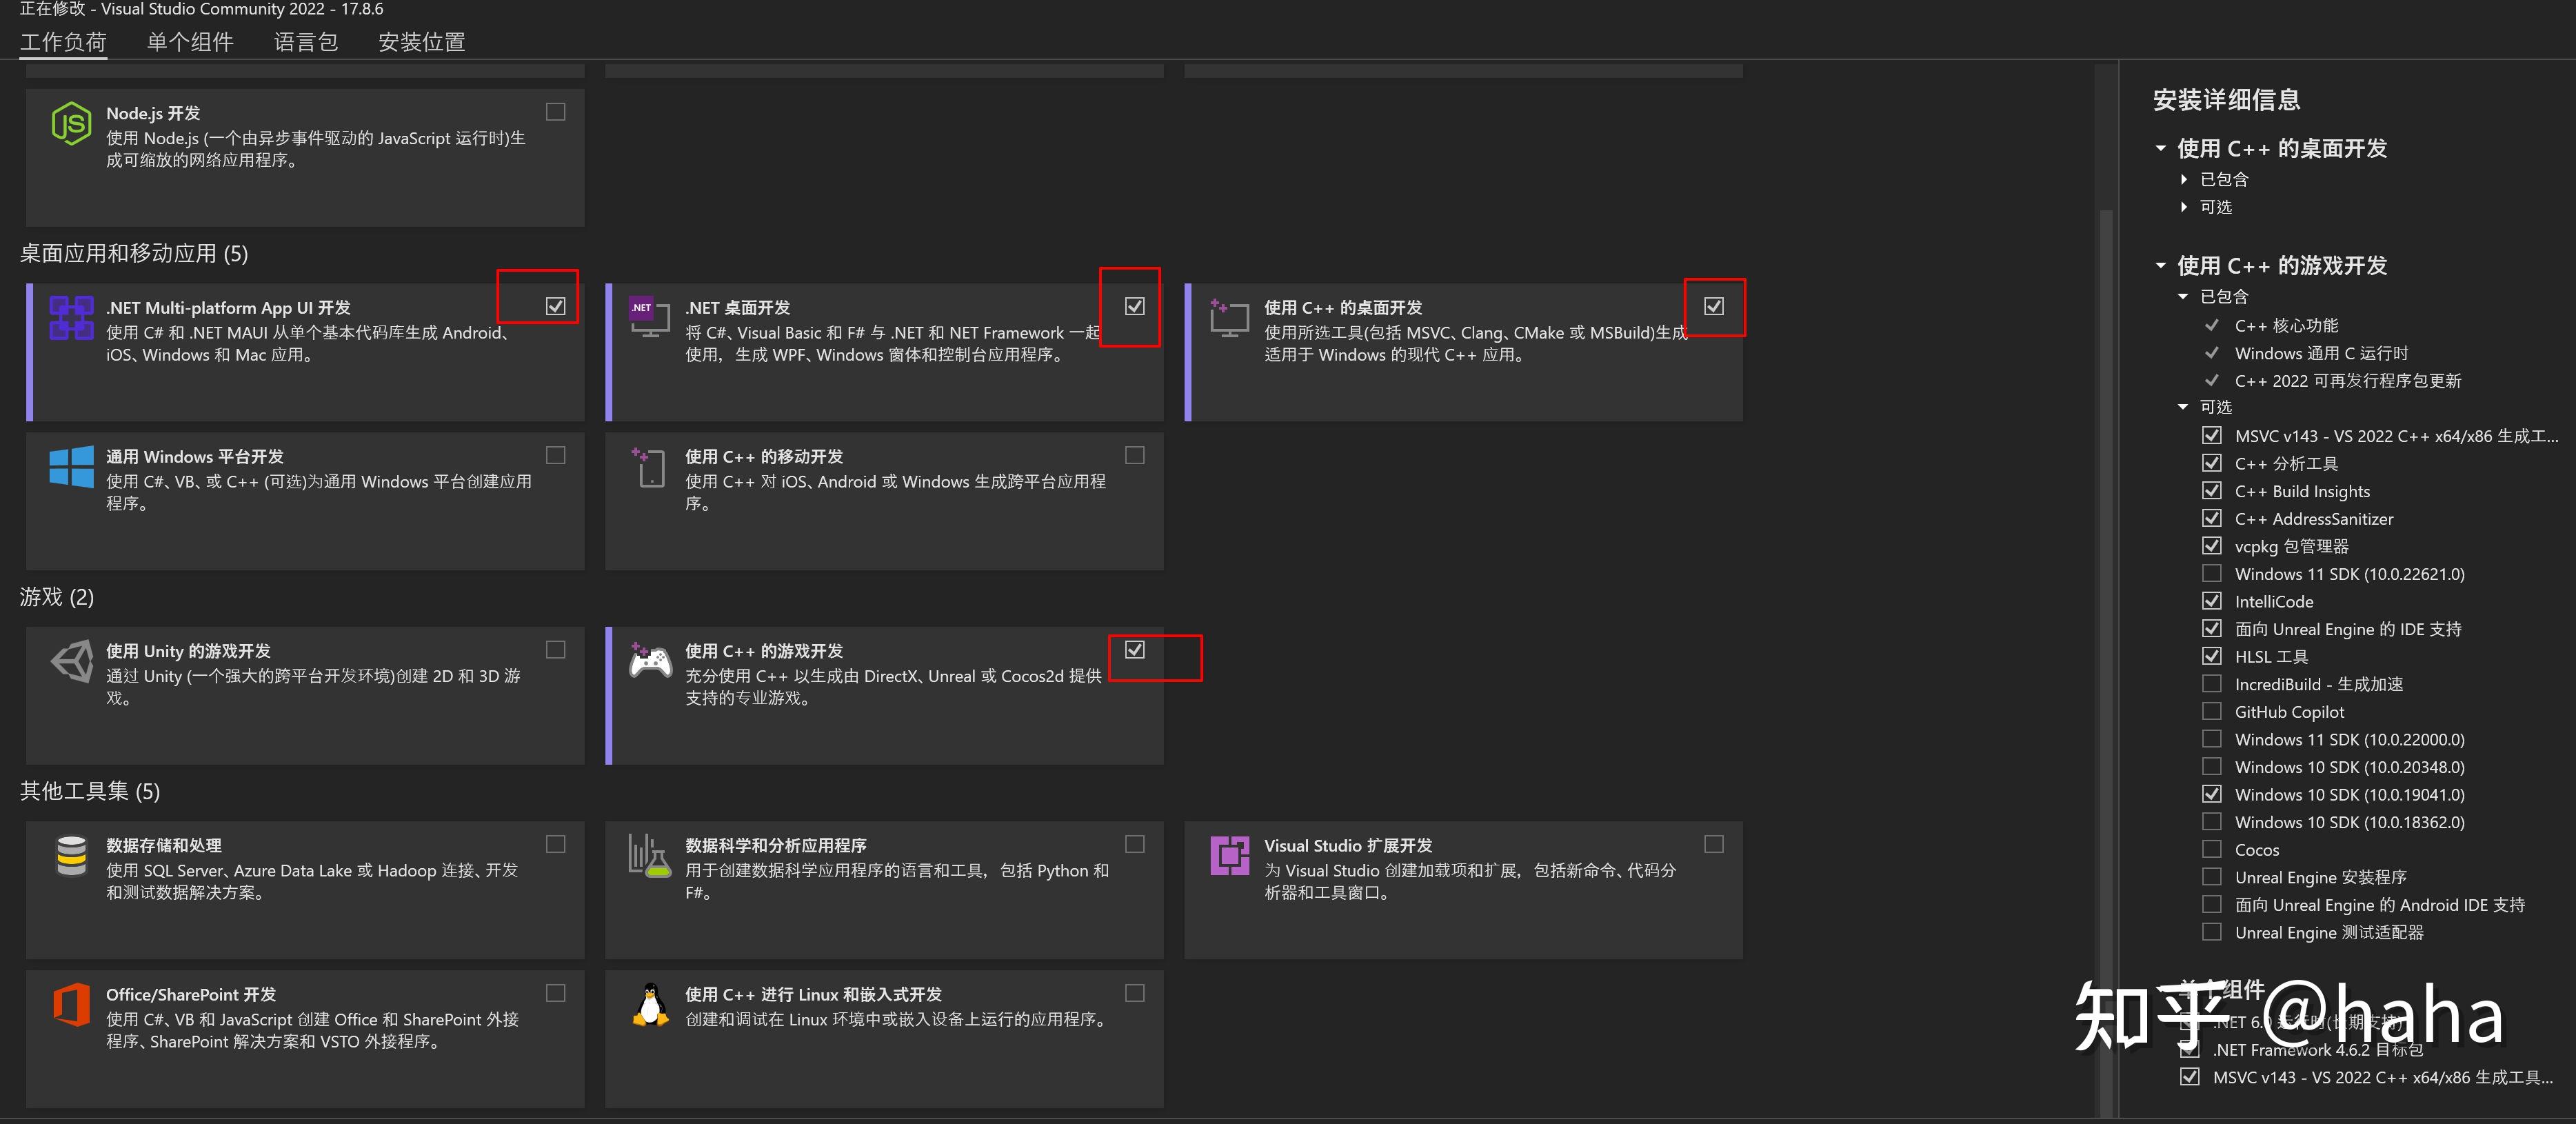
Task: Enable the 通用 Windows 平台开发 workload
Action: click(x=555, y=455)
